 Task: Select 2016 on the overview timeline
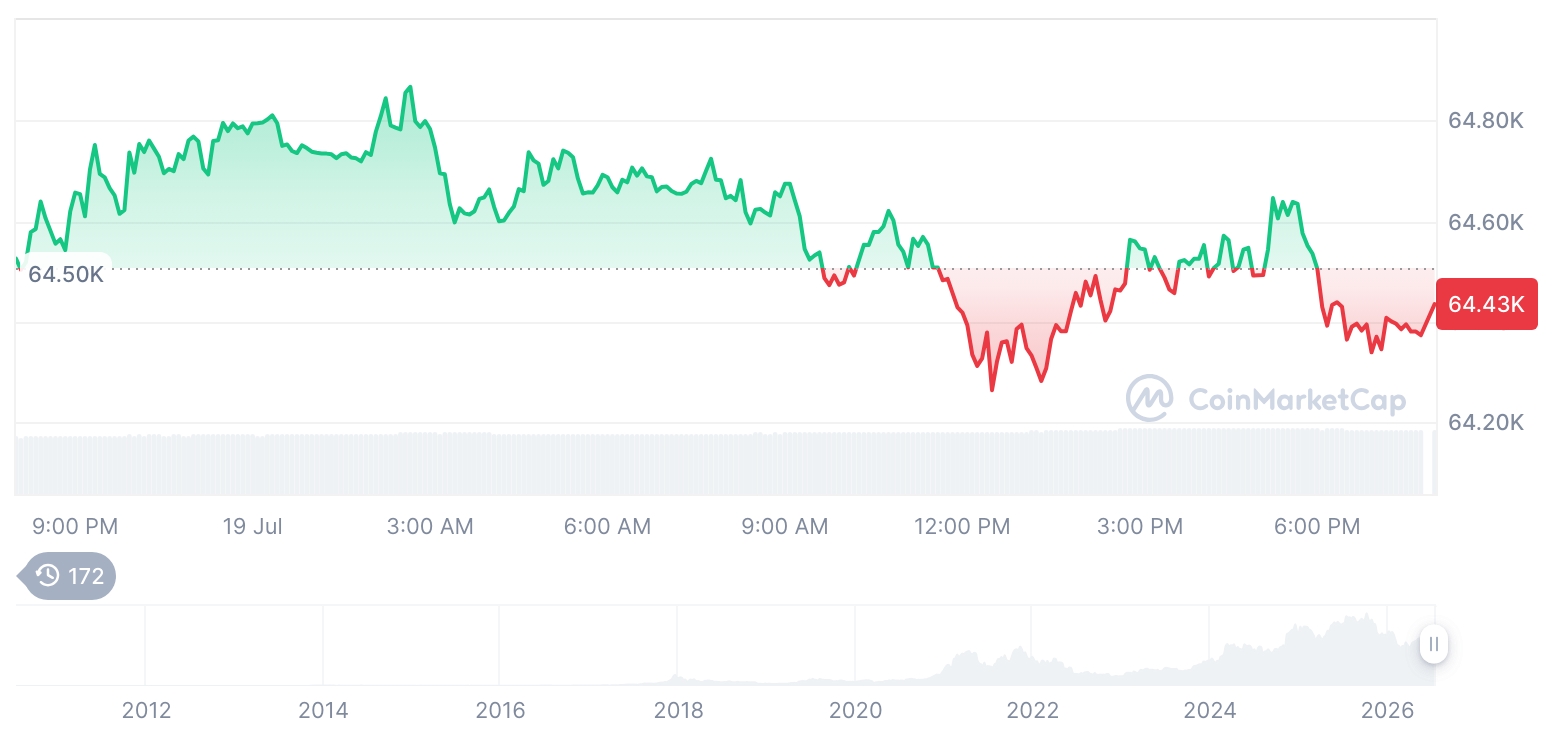pos(500,711)
